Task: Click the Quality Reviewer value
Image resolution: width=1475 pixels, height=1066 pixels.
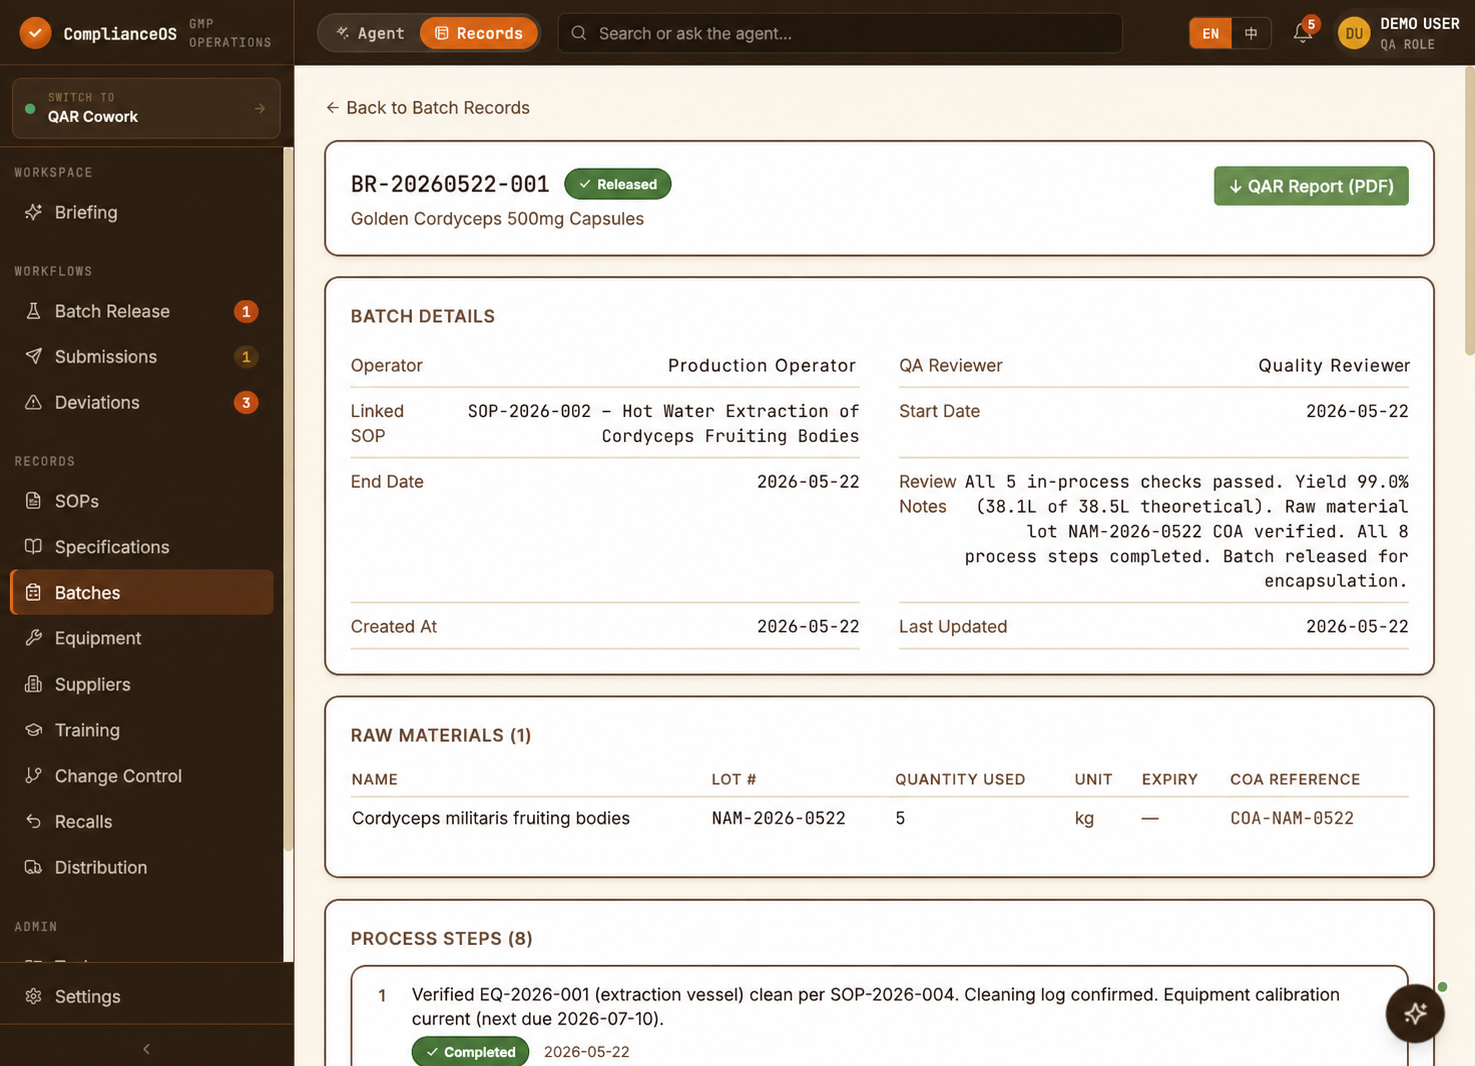Action: [x=1334, y=365]
